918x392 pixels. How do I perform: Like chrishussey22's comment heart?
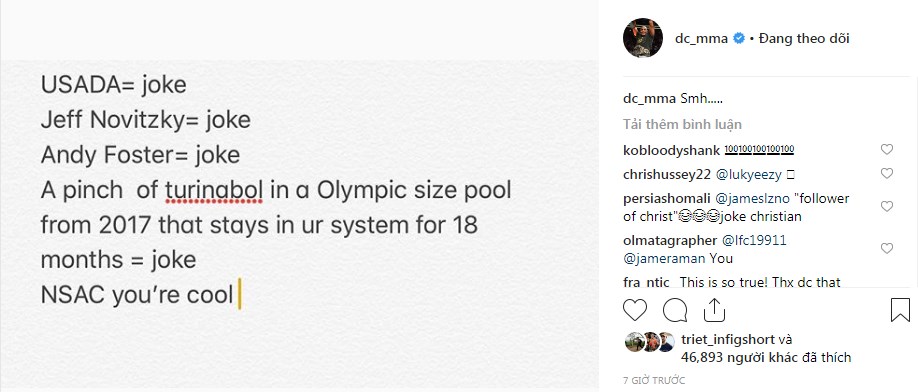point(887,174)
